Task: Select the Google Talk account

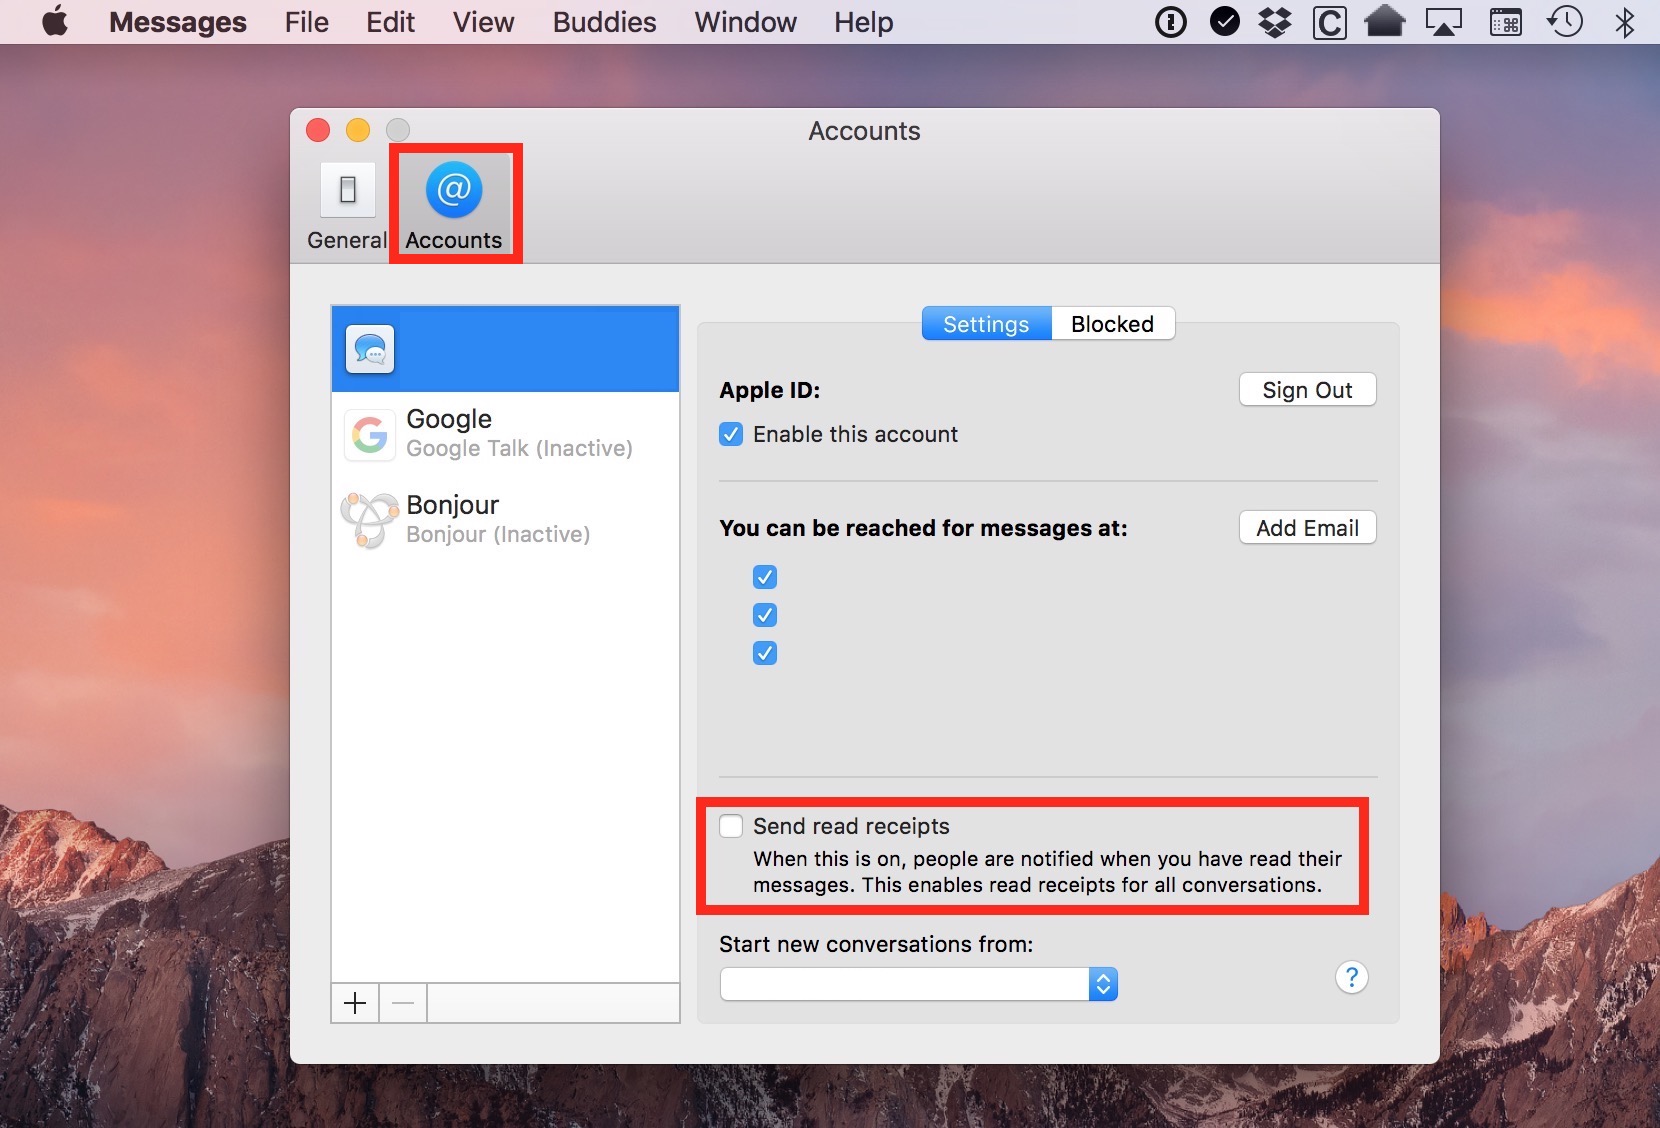Action: tap(505, 434)
